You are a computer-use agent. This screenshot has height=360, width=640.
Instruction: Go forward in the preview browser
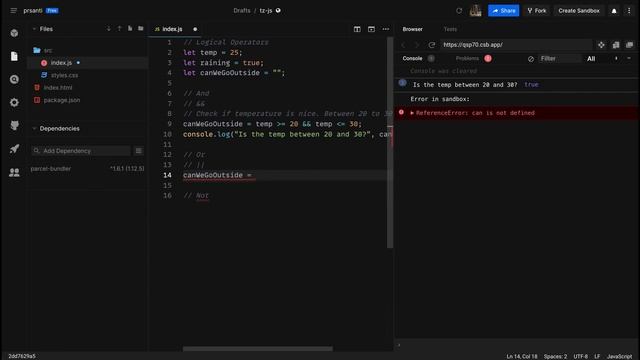click(x=417, y=45)
